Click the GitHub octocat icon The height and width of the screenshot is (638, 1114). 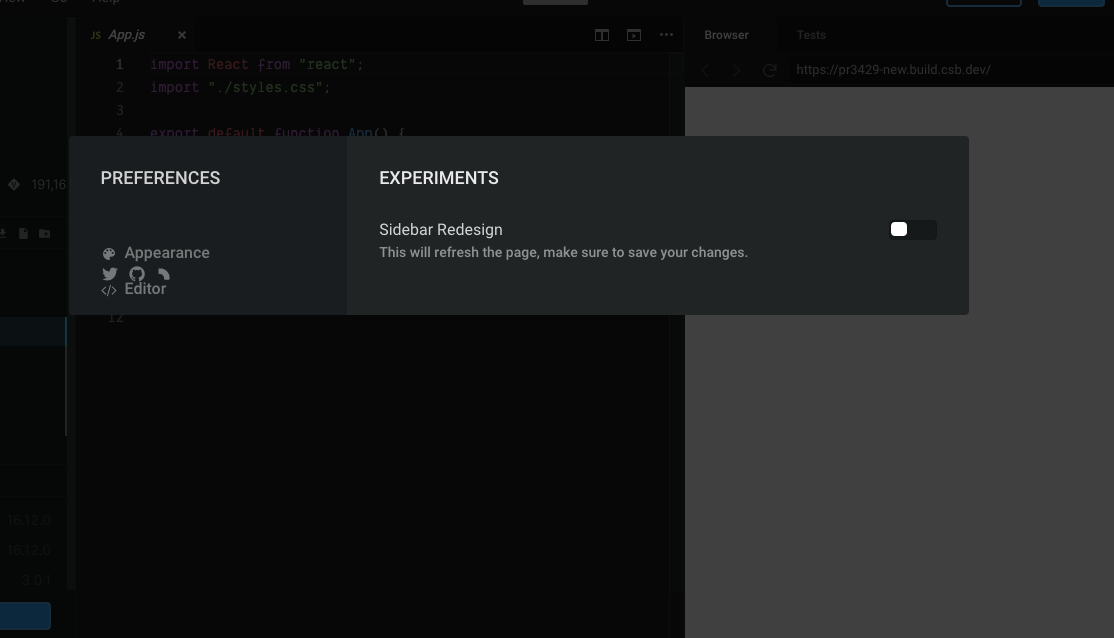click(x=137, y=274)
